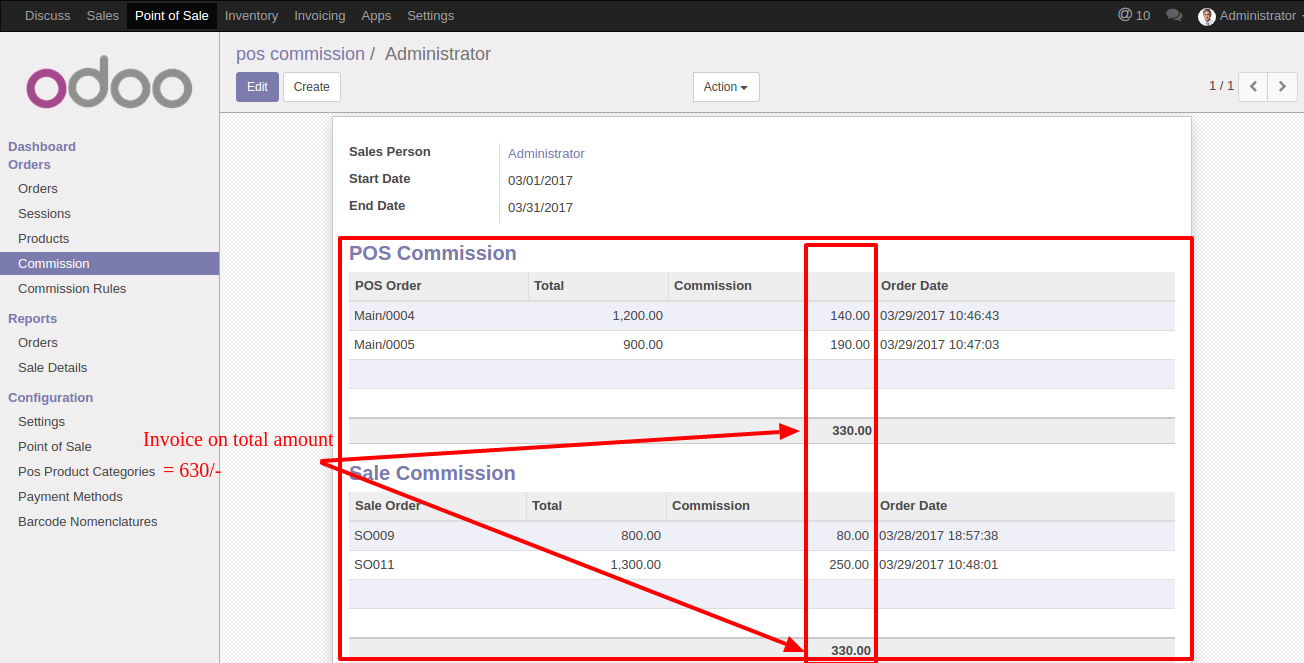Viewport: 1304px width, 663px height.
Task: Open the Invoicing menu
Action: [x=320, y=16]
